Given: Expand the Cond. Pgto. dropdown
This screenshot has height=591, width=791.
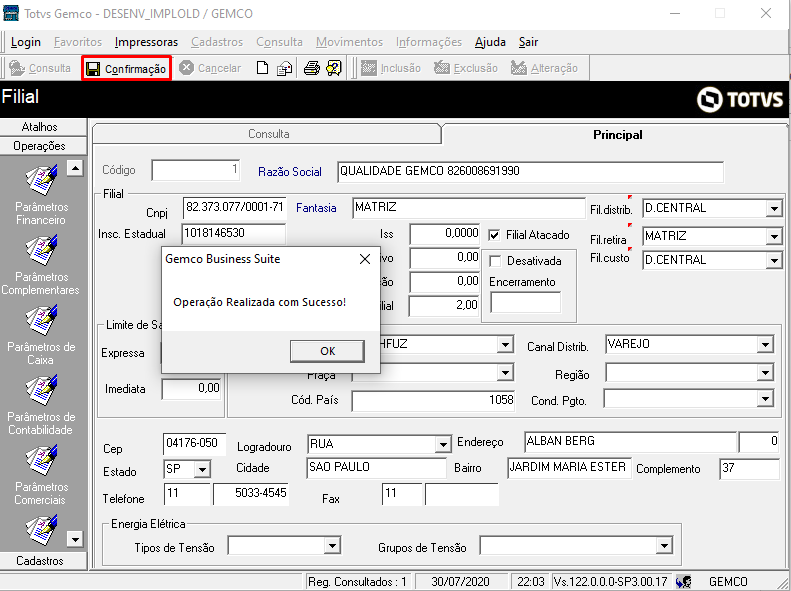Looking at the screenshot, I should click(x=765, y=399).
